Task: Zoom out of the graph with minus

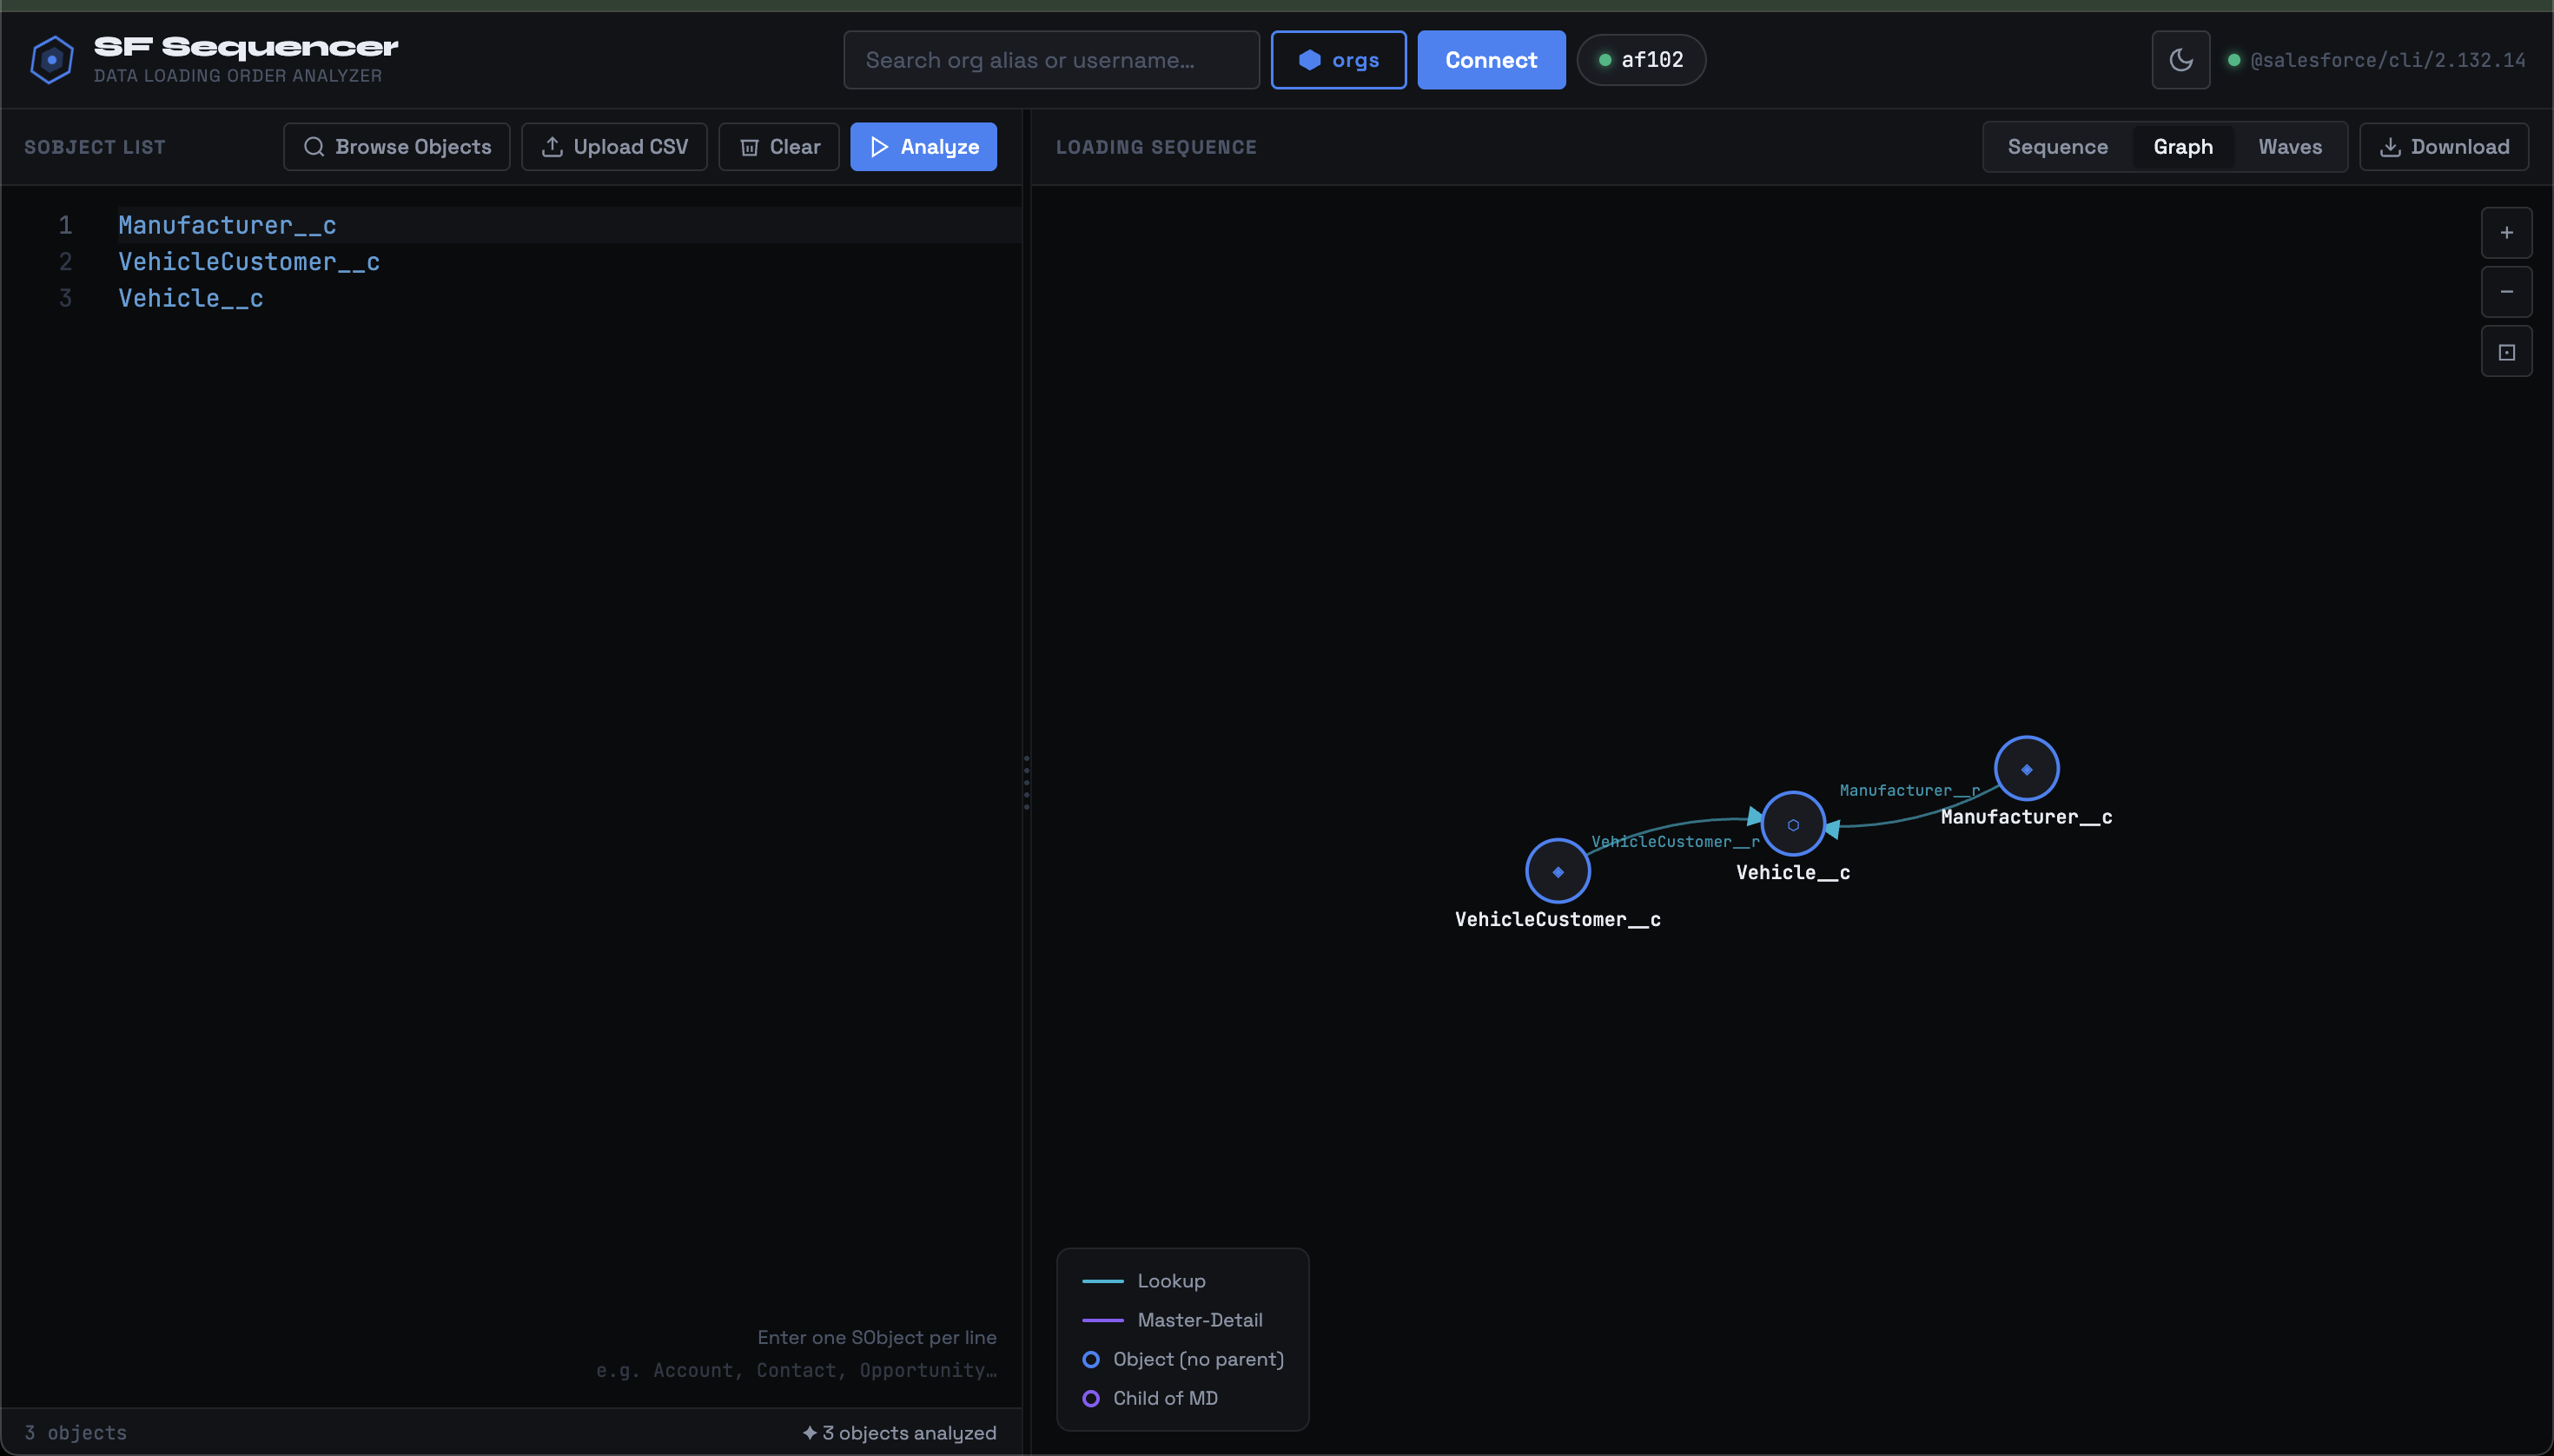Action: click(x=2506, y=292)
